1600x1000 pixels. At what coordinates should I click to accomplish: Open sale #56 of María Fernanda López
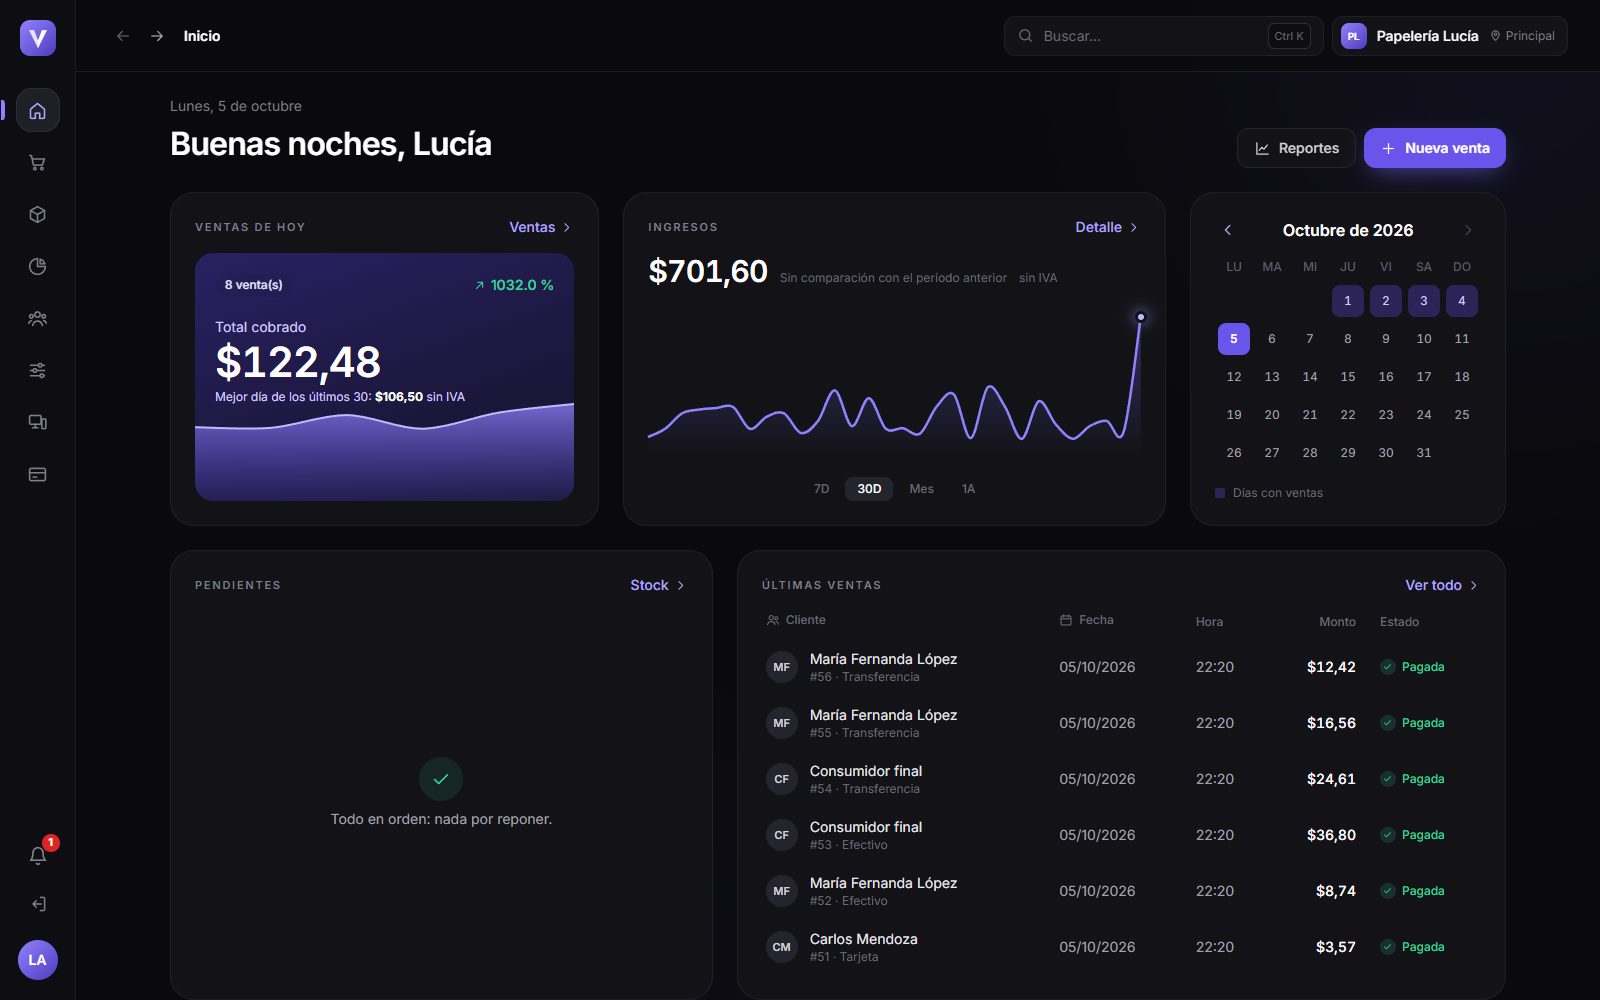click(x=1121, y=667)
